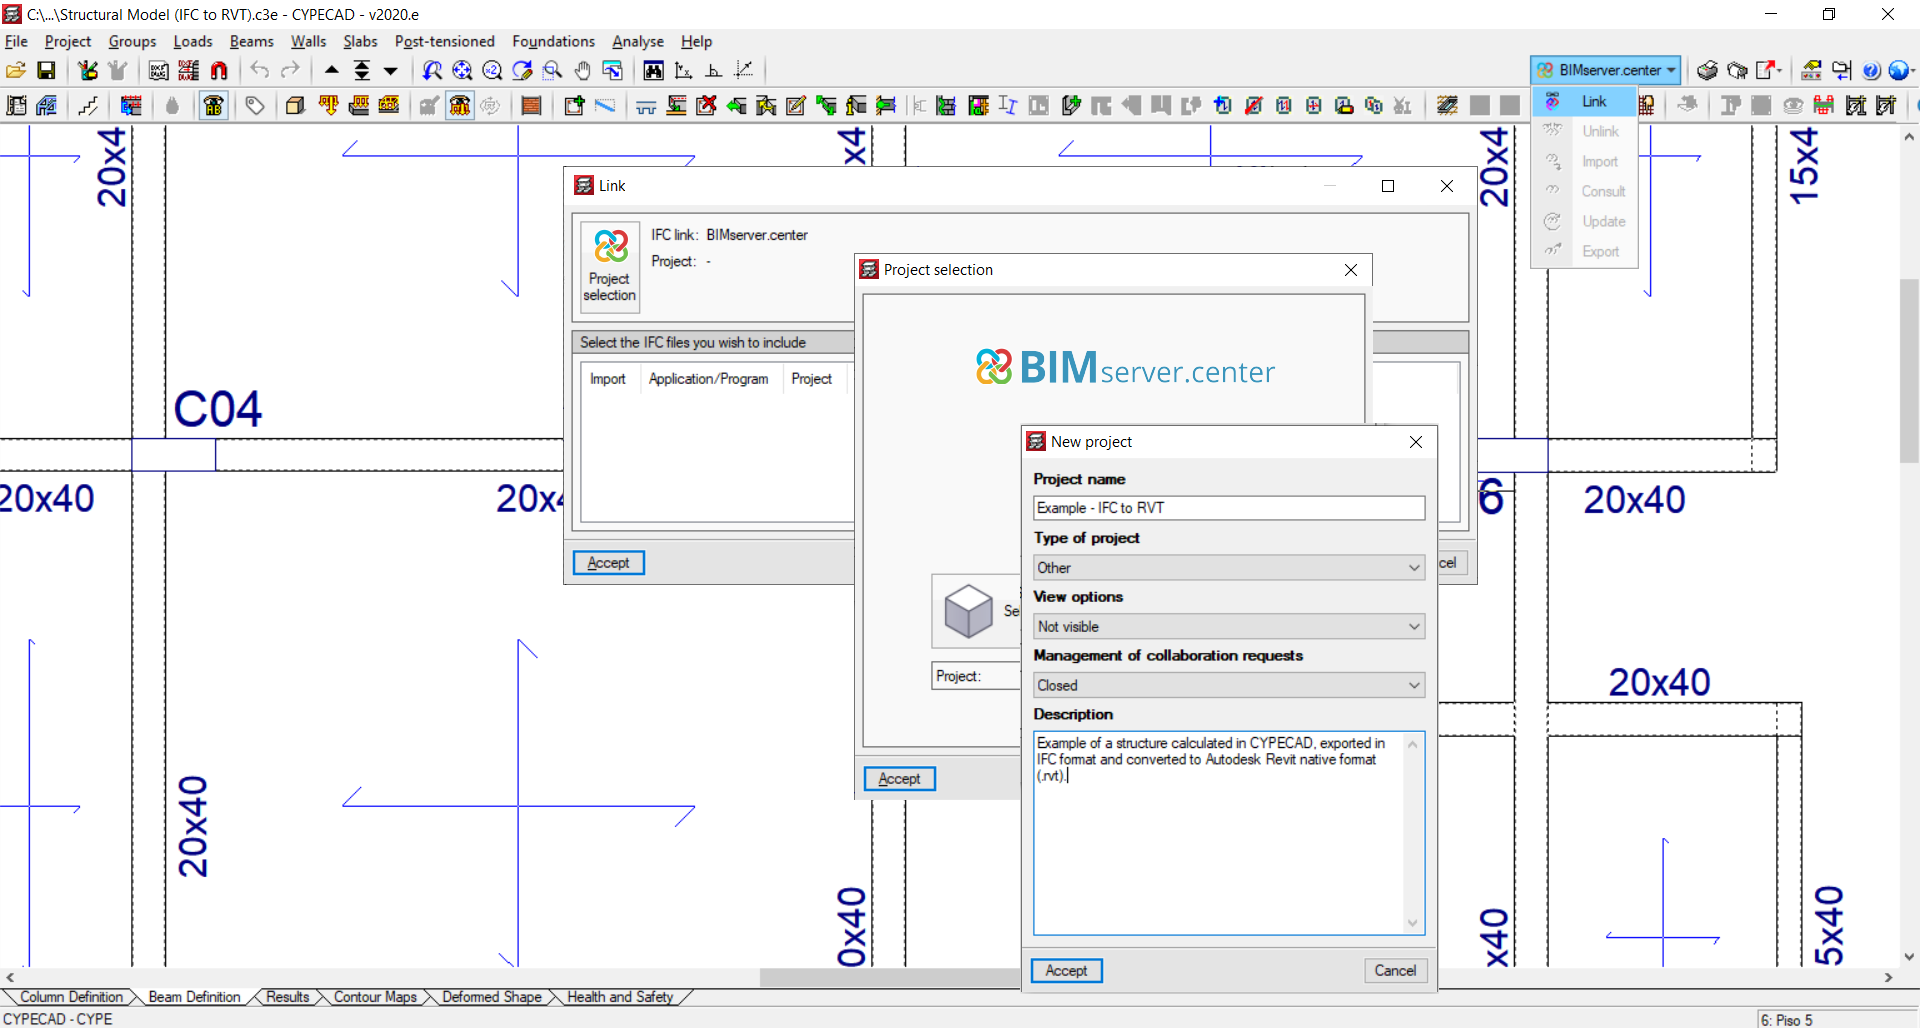Click the globe icon on the toolbar

[x=1901, y=70]
